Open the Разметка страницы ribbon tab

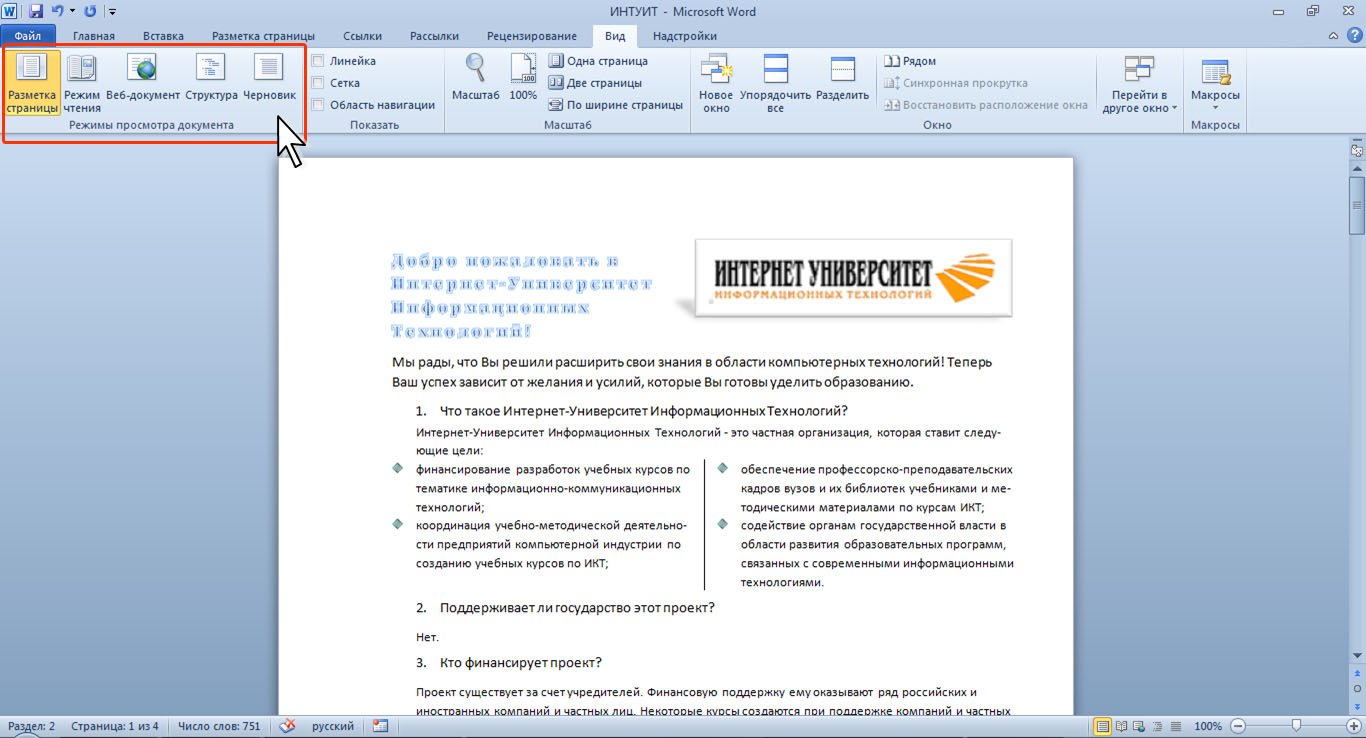coord(263,36)
